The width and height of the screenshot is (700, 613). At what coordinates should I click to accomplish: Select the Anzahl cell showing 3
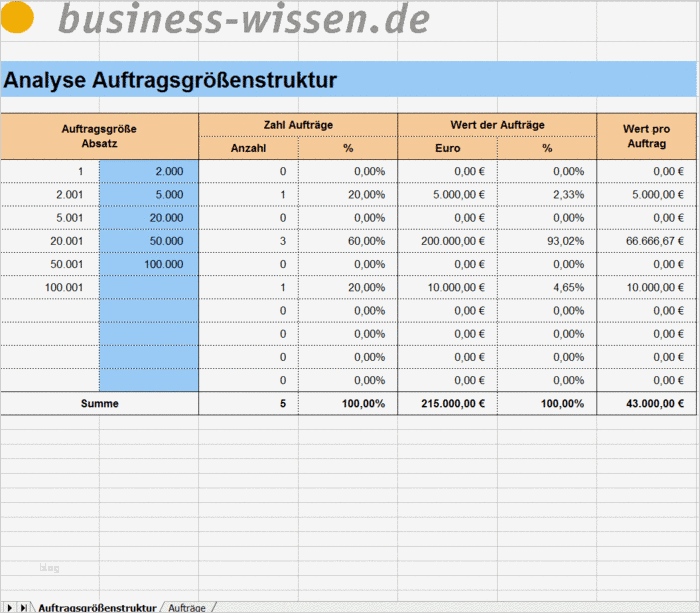249,241
